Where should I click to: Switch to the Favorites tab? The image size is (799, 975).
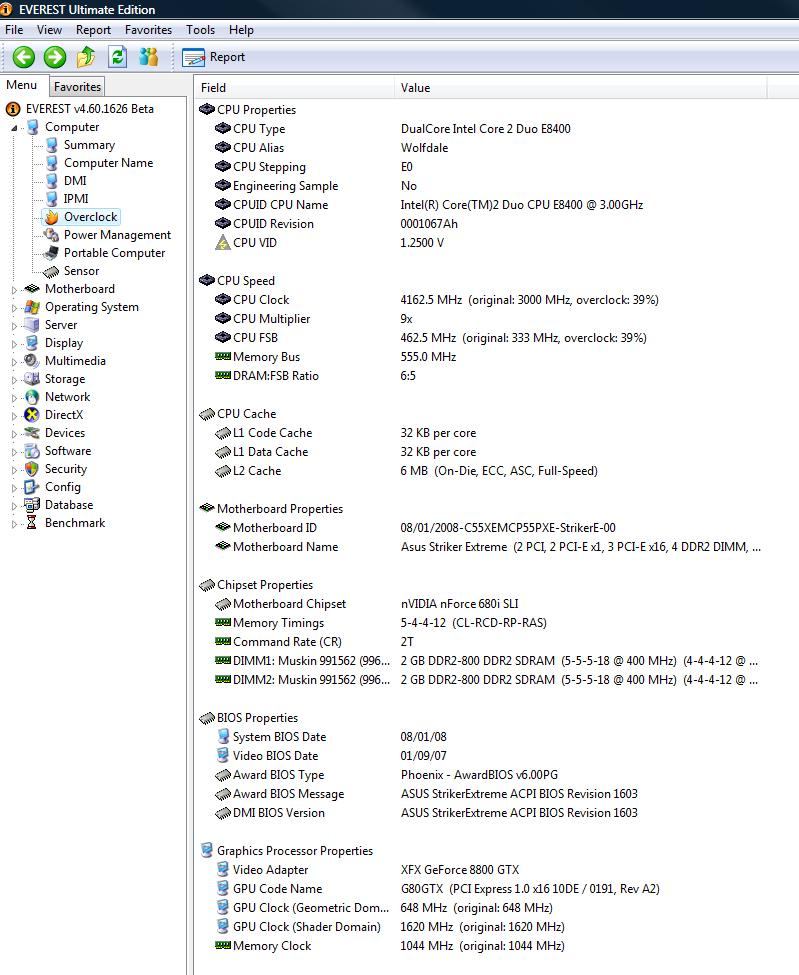tap(77, 86)
